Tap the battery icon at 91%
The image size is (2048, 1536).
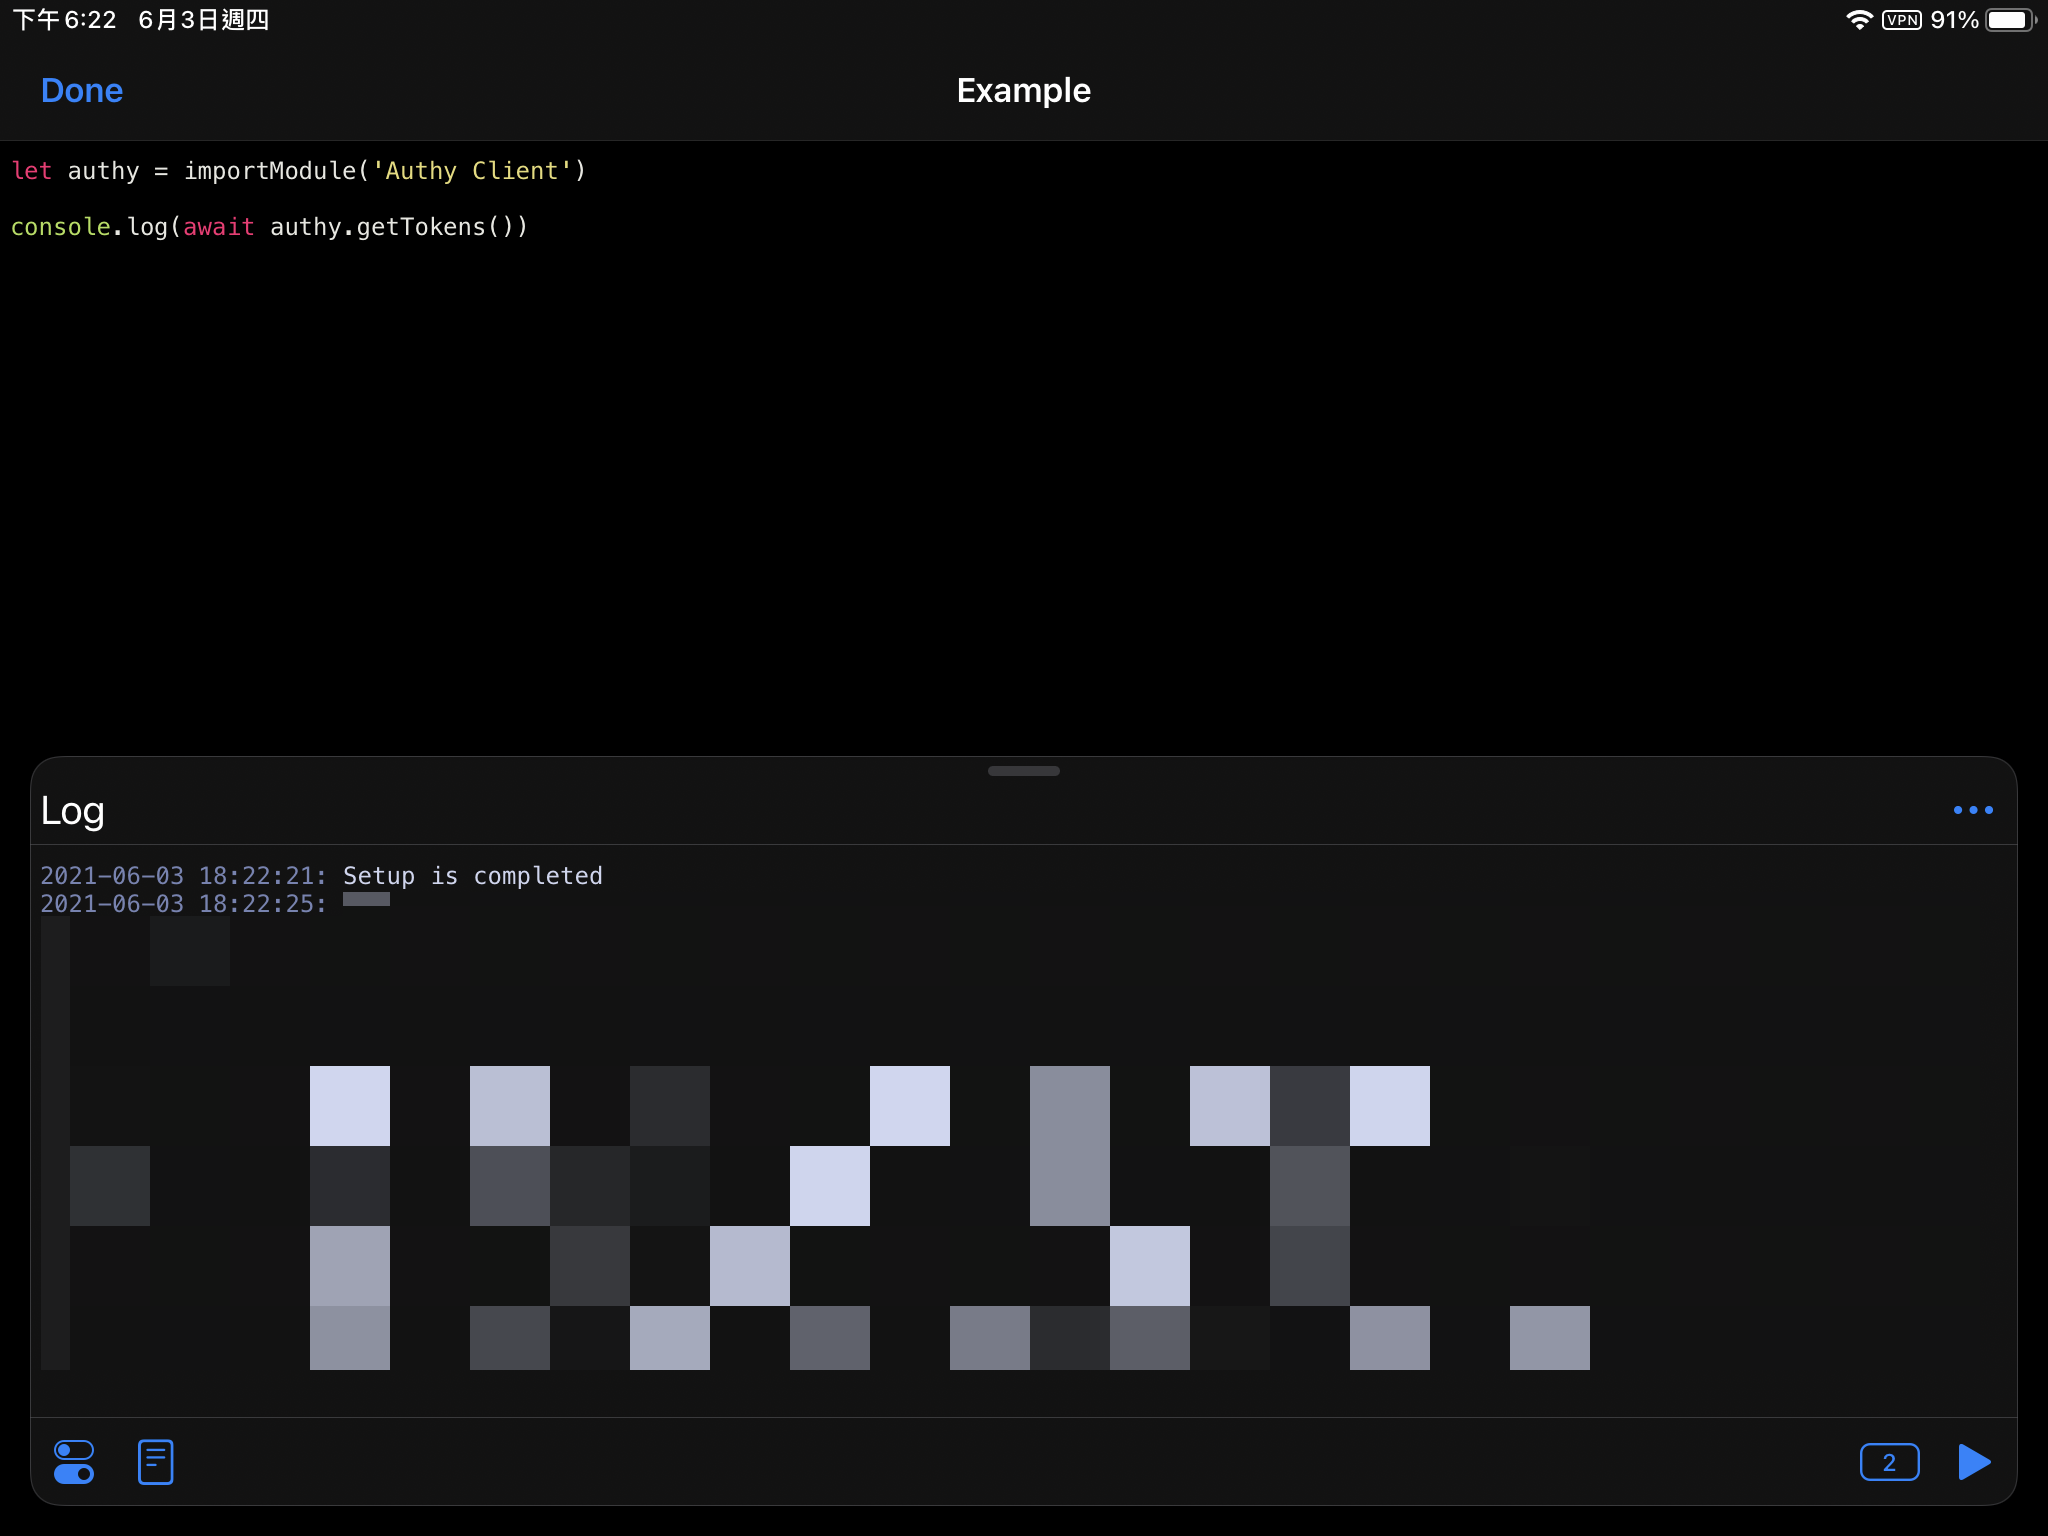(x=2009, y=20)
